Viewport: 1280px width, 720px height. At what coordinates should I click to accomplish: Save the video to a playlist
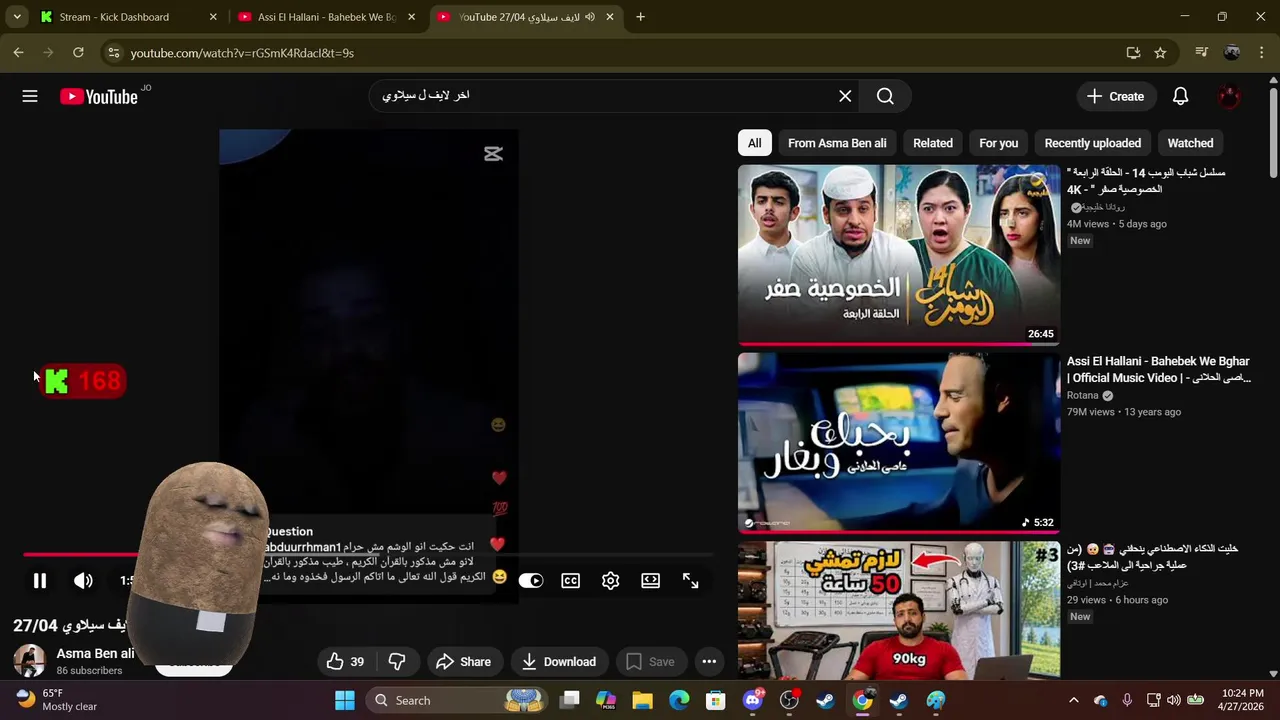point(650,661)
